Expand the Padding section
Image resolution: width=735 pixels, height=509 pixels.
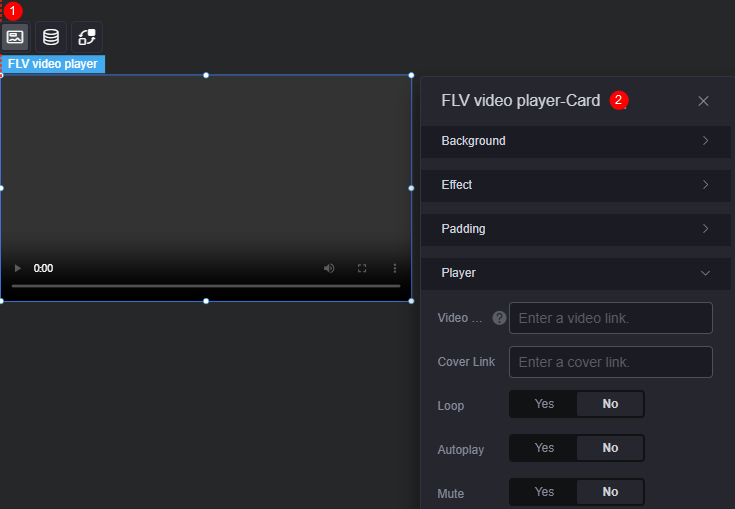(576, 229)
